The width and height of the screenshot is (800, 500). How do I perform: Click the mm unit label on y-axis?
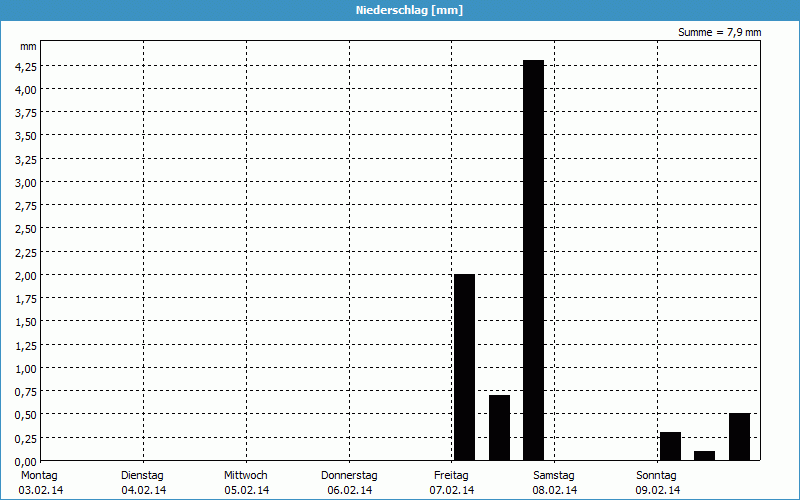pyautogui.click(x=28, y=47)
